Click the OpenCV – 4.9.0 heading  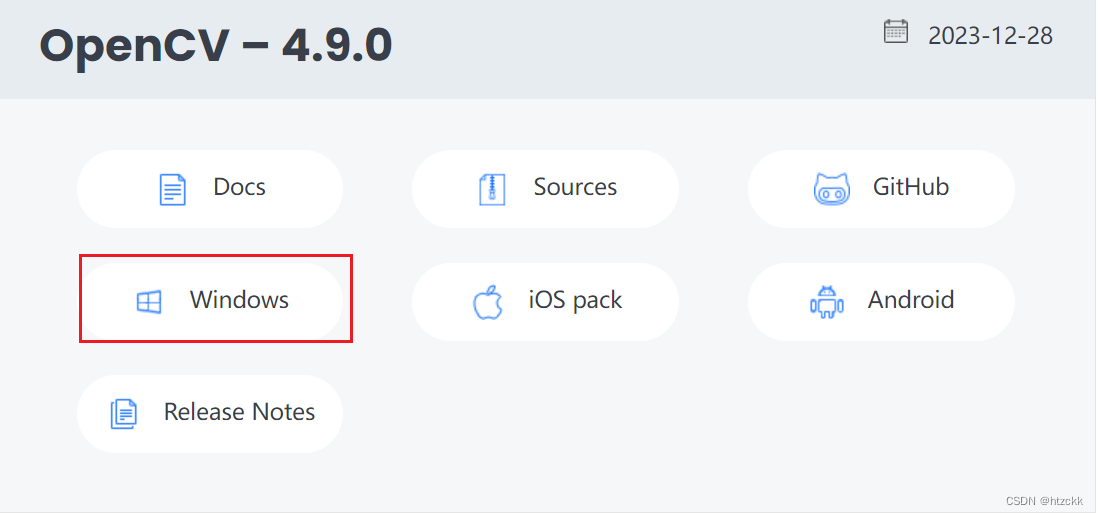coord(216,46)
